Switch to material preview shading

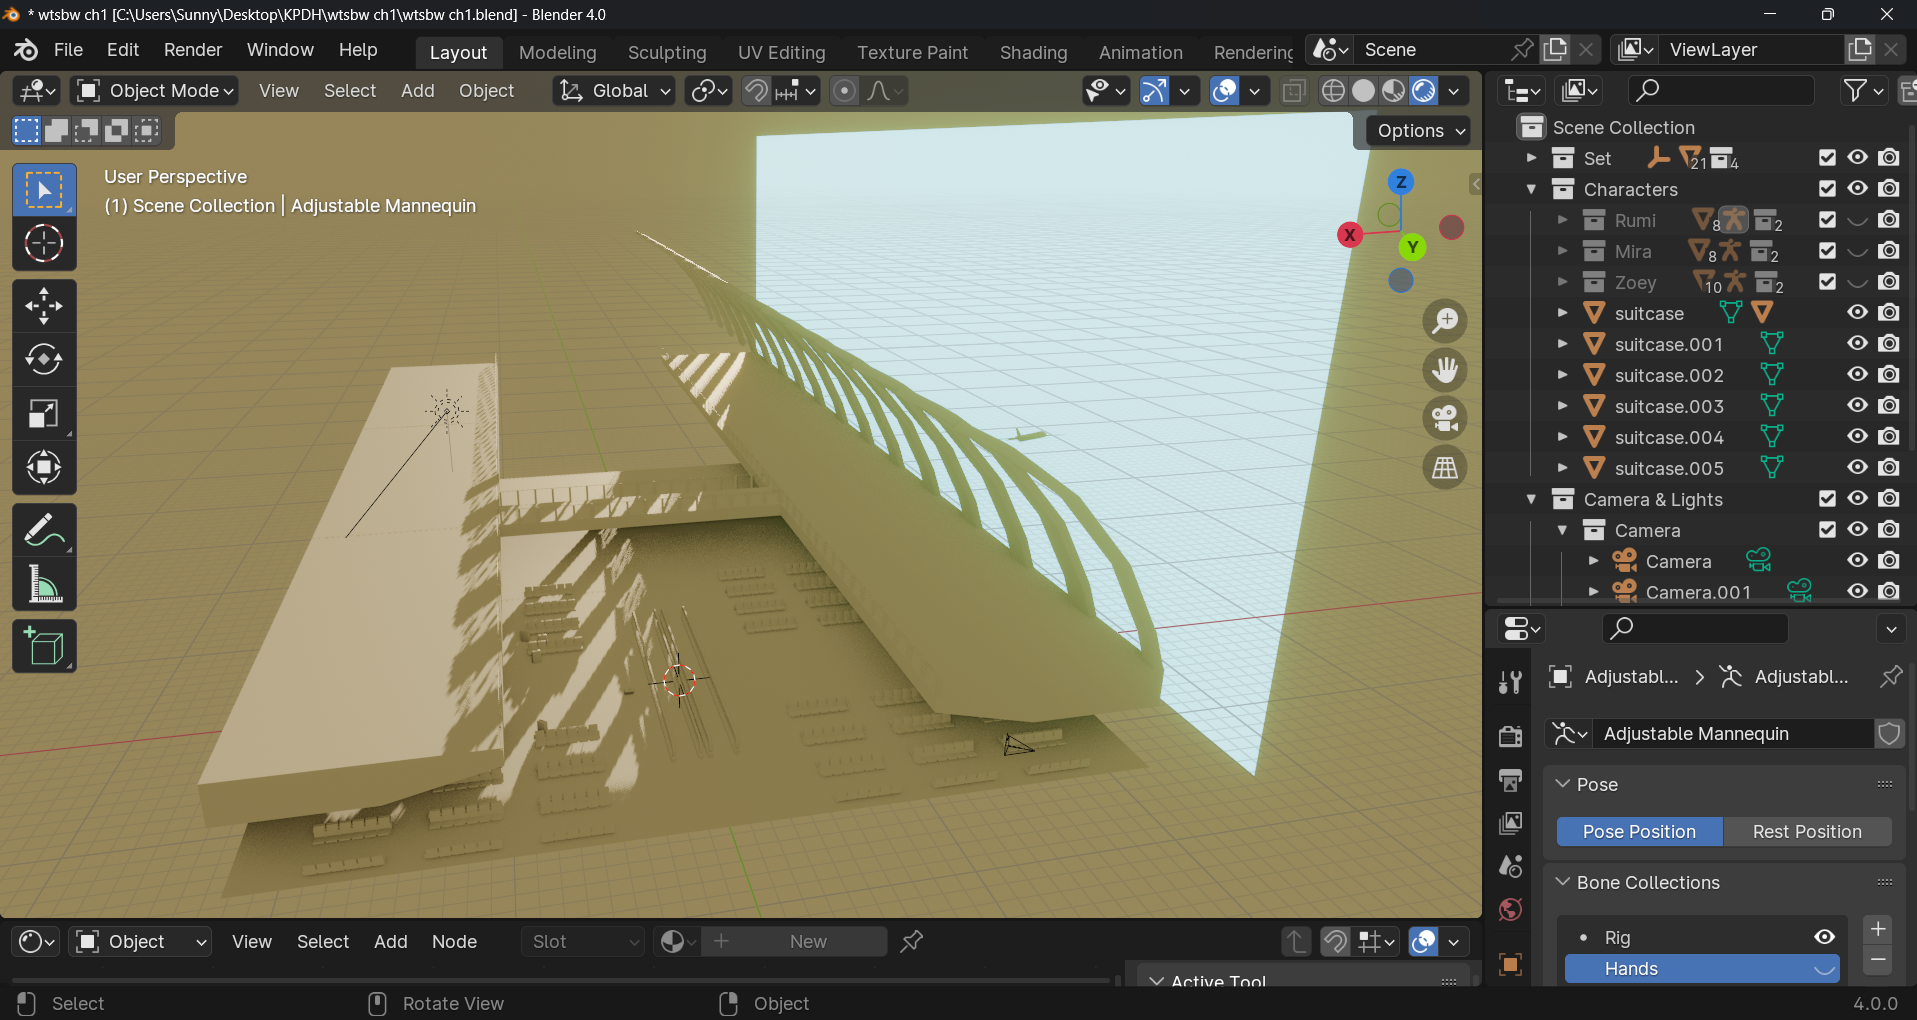point(1393,91)
